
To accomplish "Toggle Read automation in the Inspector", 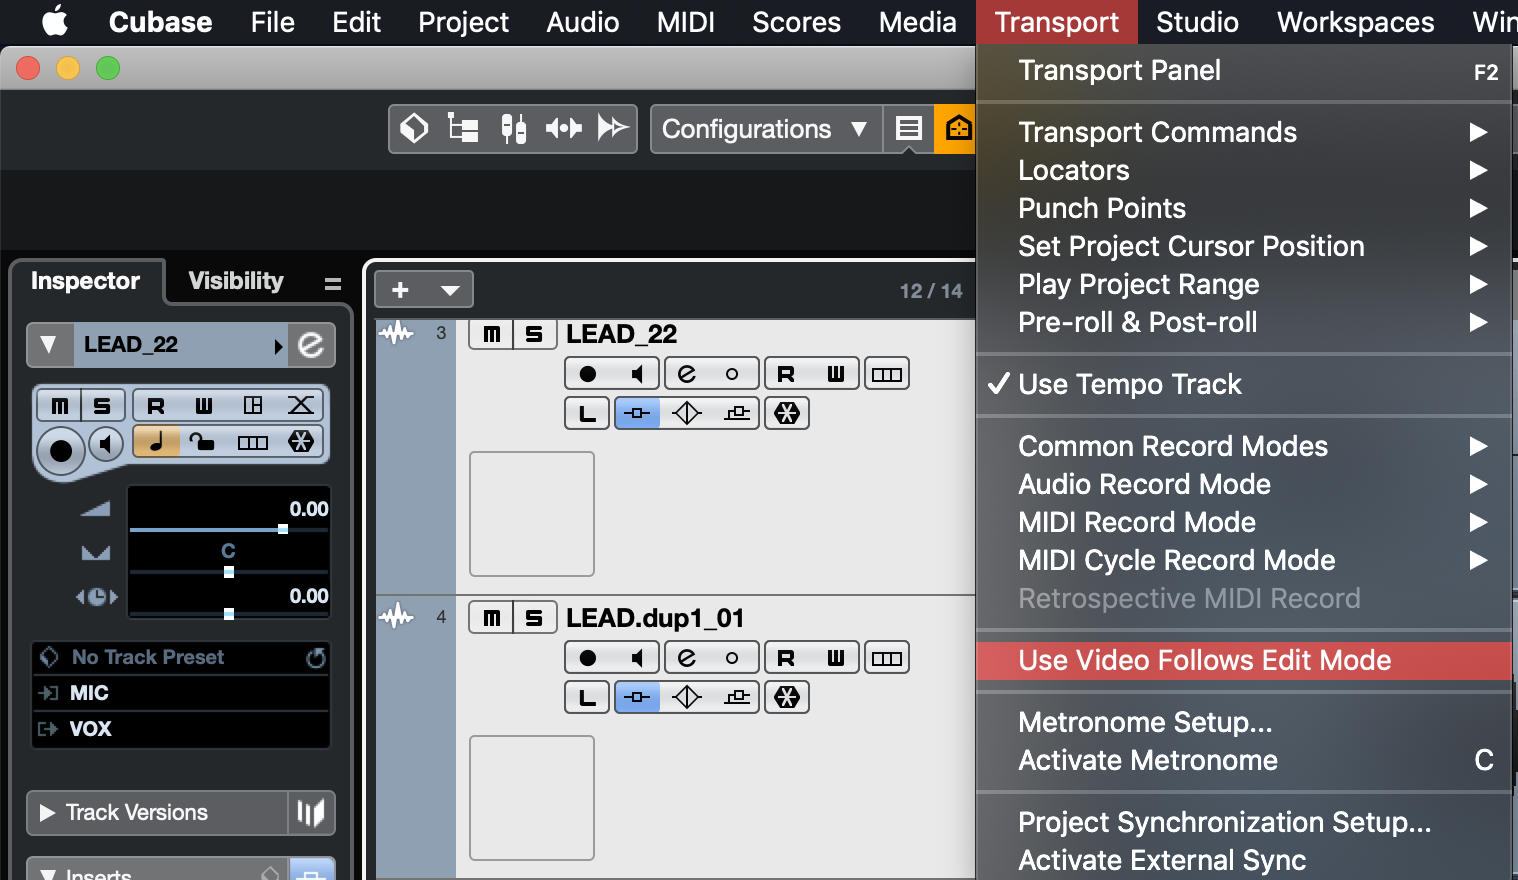I will pos(156,405).
